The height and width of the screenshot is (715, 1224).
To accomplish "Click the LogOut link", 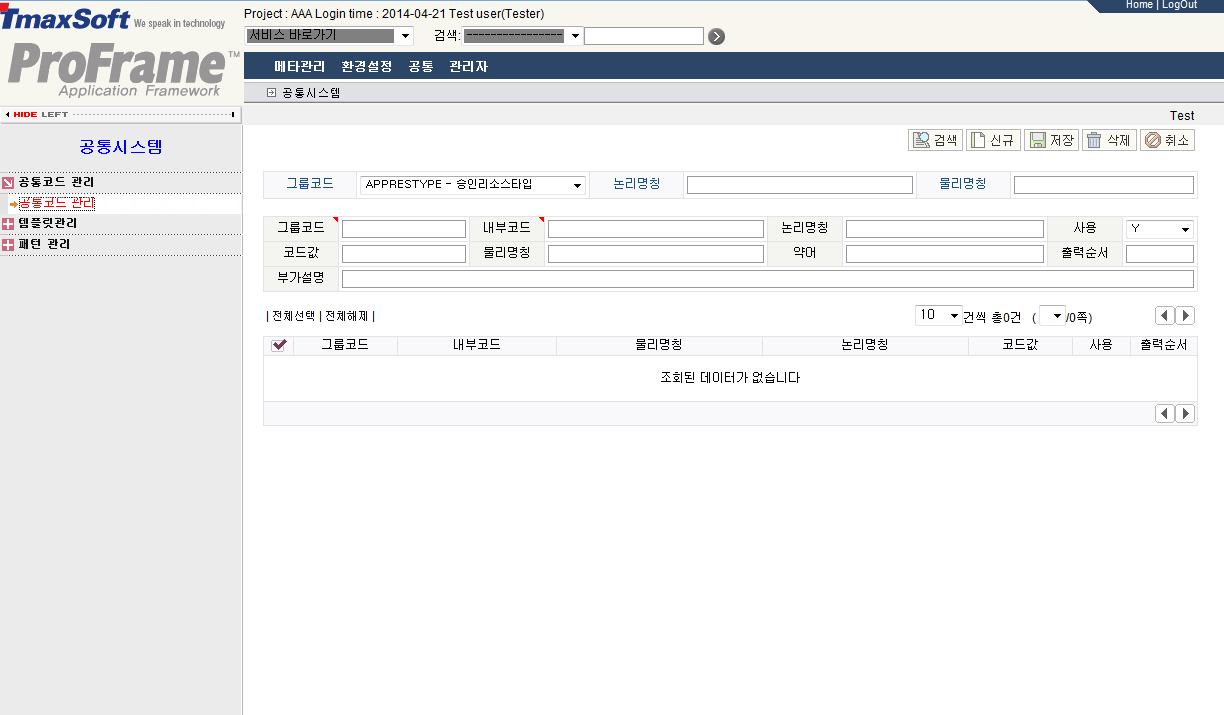I will point(1179,4).
